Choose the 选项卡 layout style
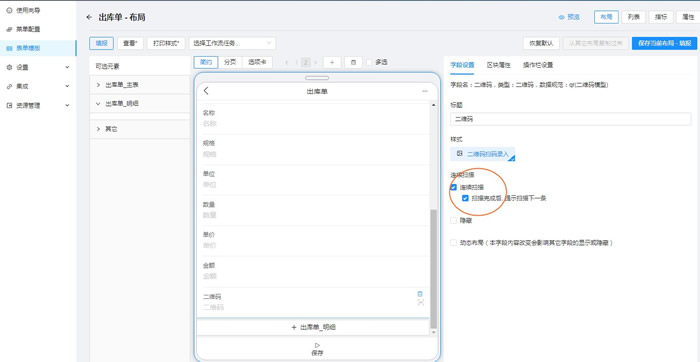 click(x=257, y=62)
